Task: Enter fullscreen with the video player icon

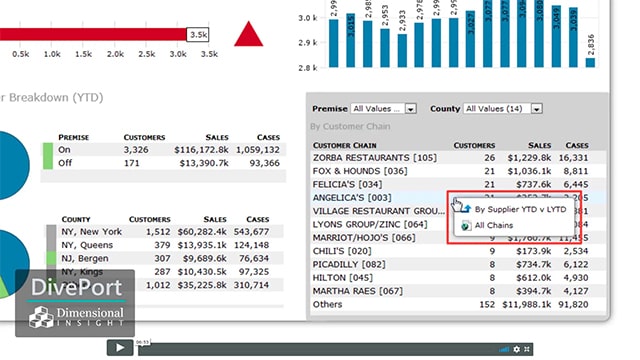Action: (x=527, y=349)
